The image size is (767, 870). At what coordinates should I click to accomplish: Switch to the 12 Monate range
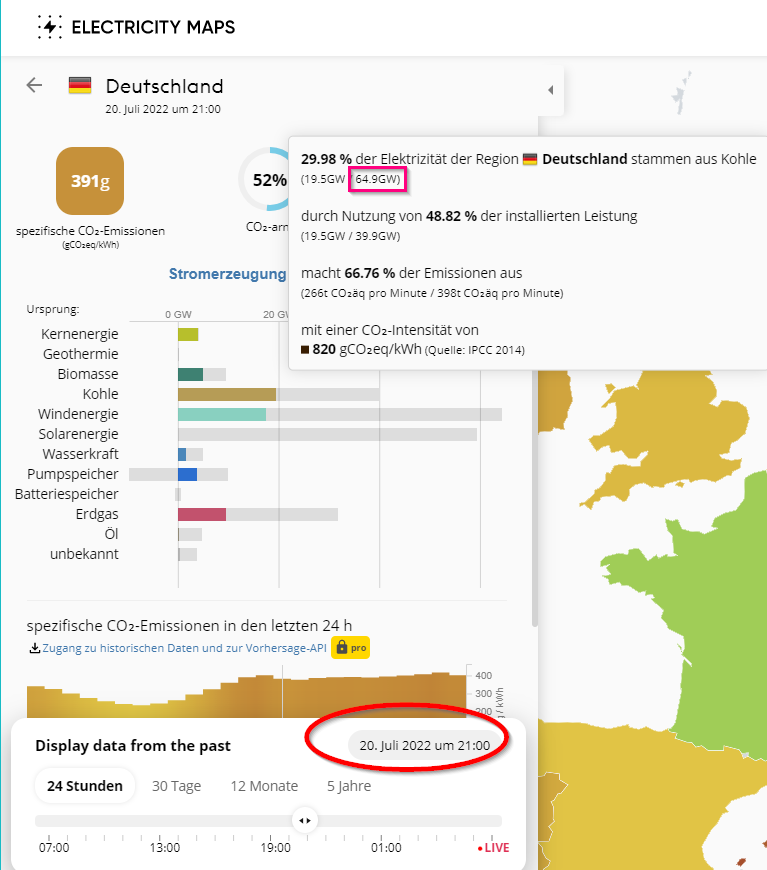pyautogui.click(x=264, y=786)
